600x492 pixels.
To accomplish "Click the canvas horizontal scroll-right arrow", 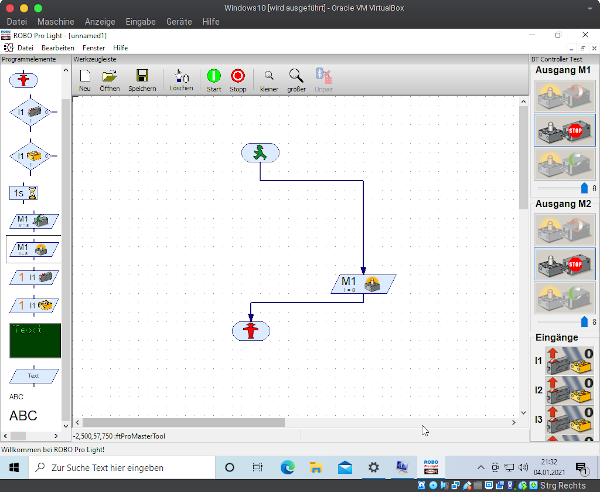I will click(x=514, y=422).
